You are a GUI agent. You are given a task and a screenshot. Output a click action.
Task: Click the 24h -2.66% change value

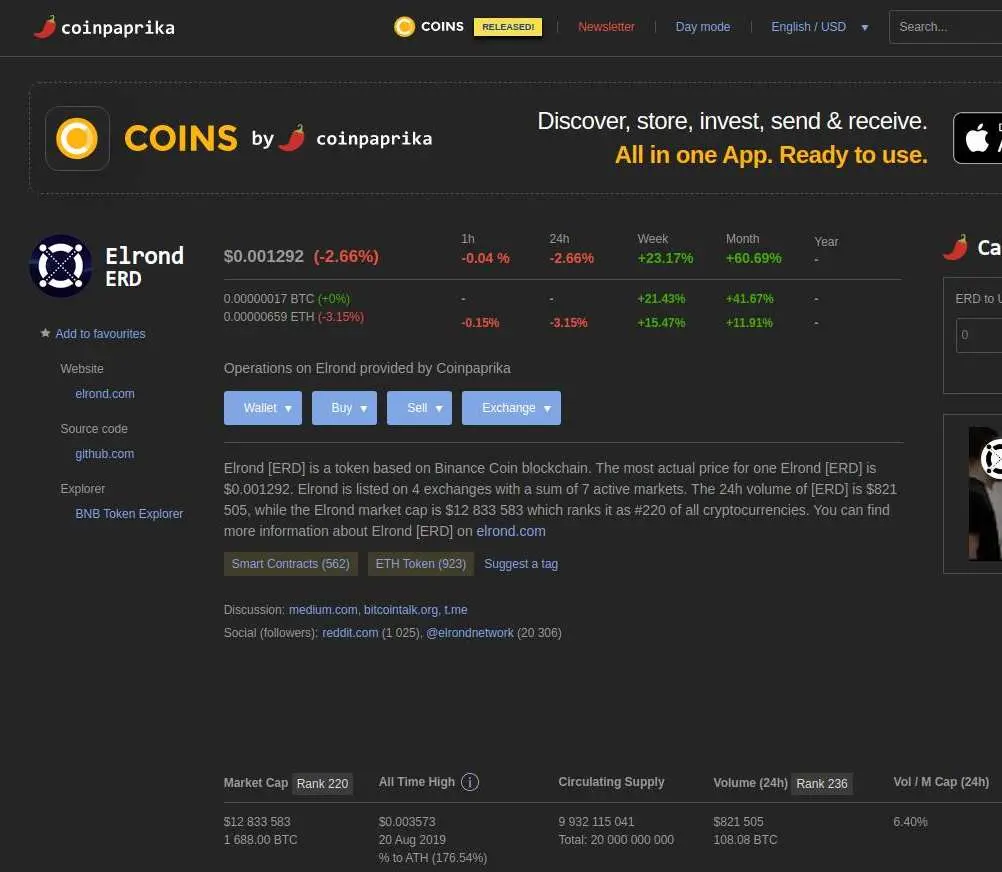tap(571, 258)
